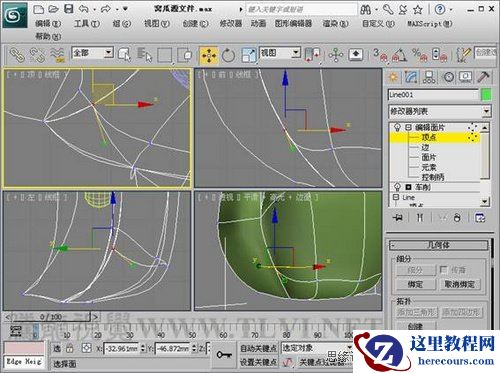Open the reference coordinate dropdown showing 视图
The height and width of the screenshot is (373, 500).
click(x=280, y=53)
